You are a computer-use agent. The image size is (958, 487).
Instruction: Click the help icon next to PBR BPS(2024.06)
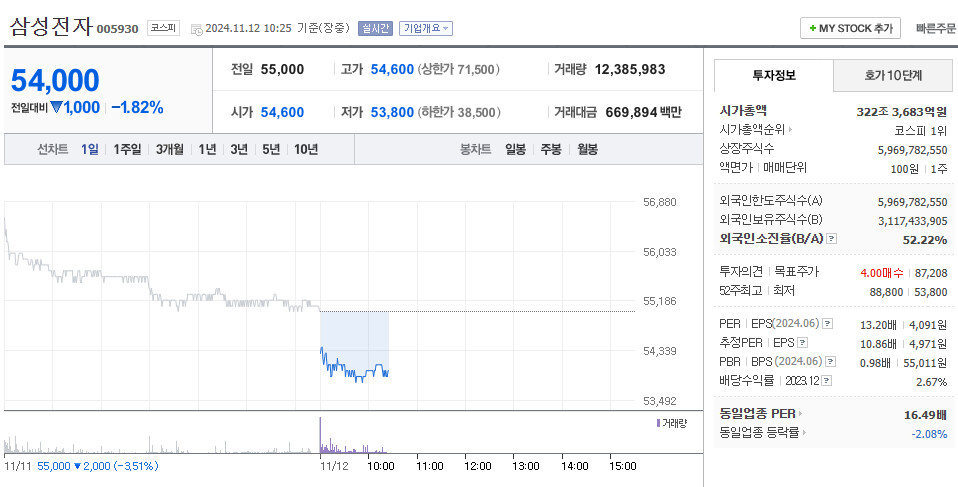tap(831, 362)
